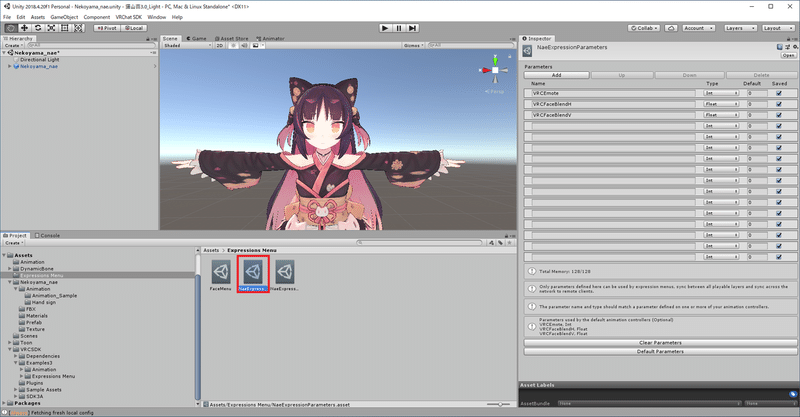Select the third NaeExpress asset icon
This screenshot has height=417, width=800.
(285, 272)
